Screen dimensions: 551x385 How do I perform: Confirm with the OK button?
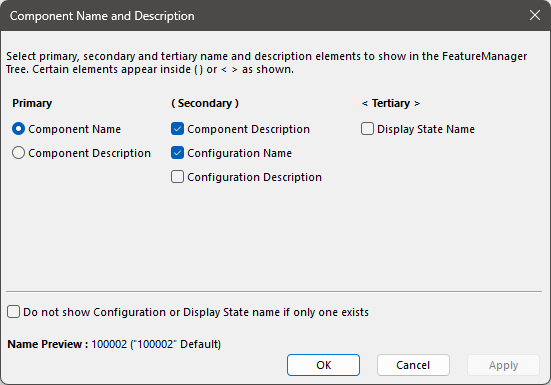coord(323,365)
